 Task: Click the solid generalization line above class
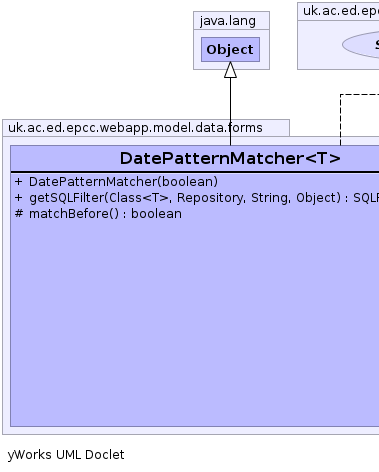click(230, 112)
